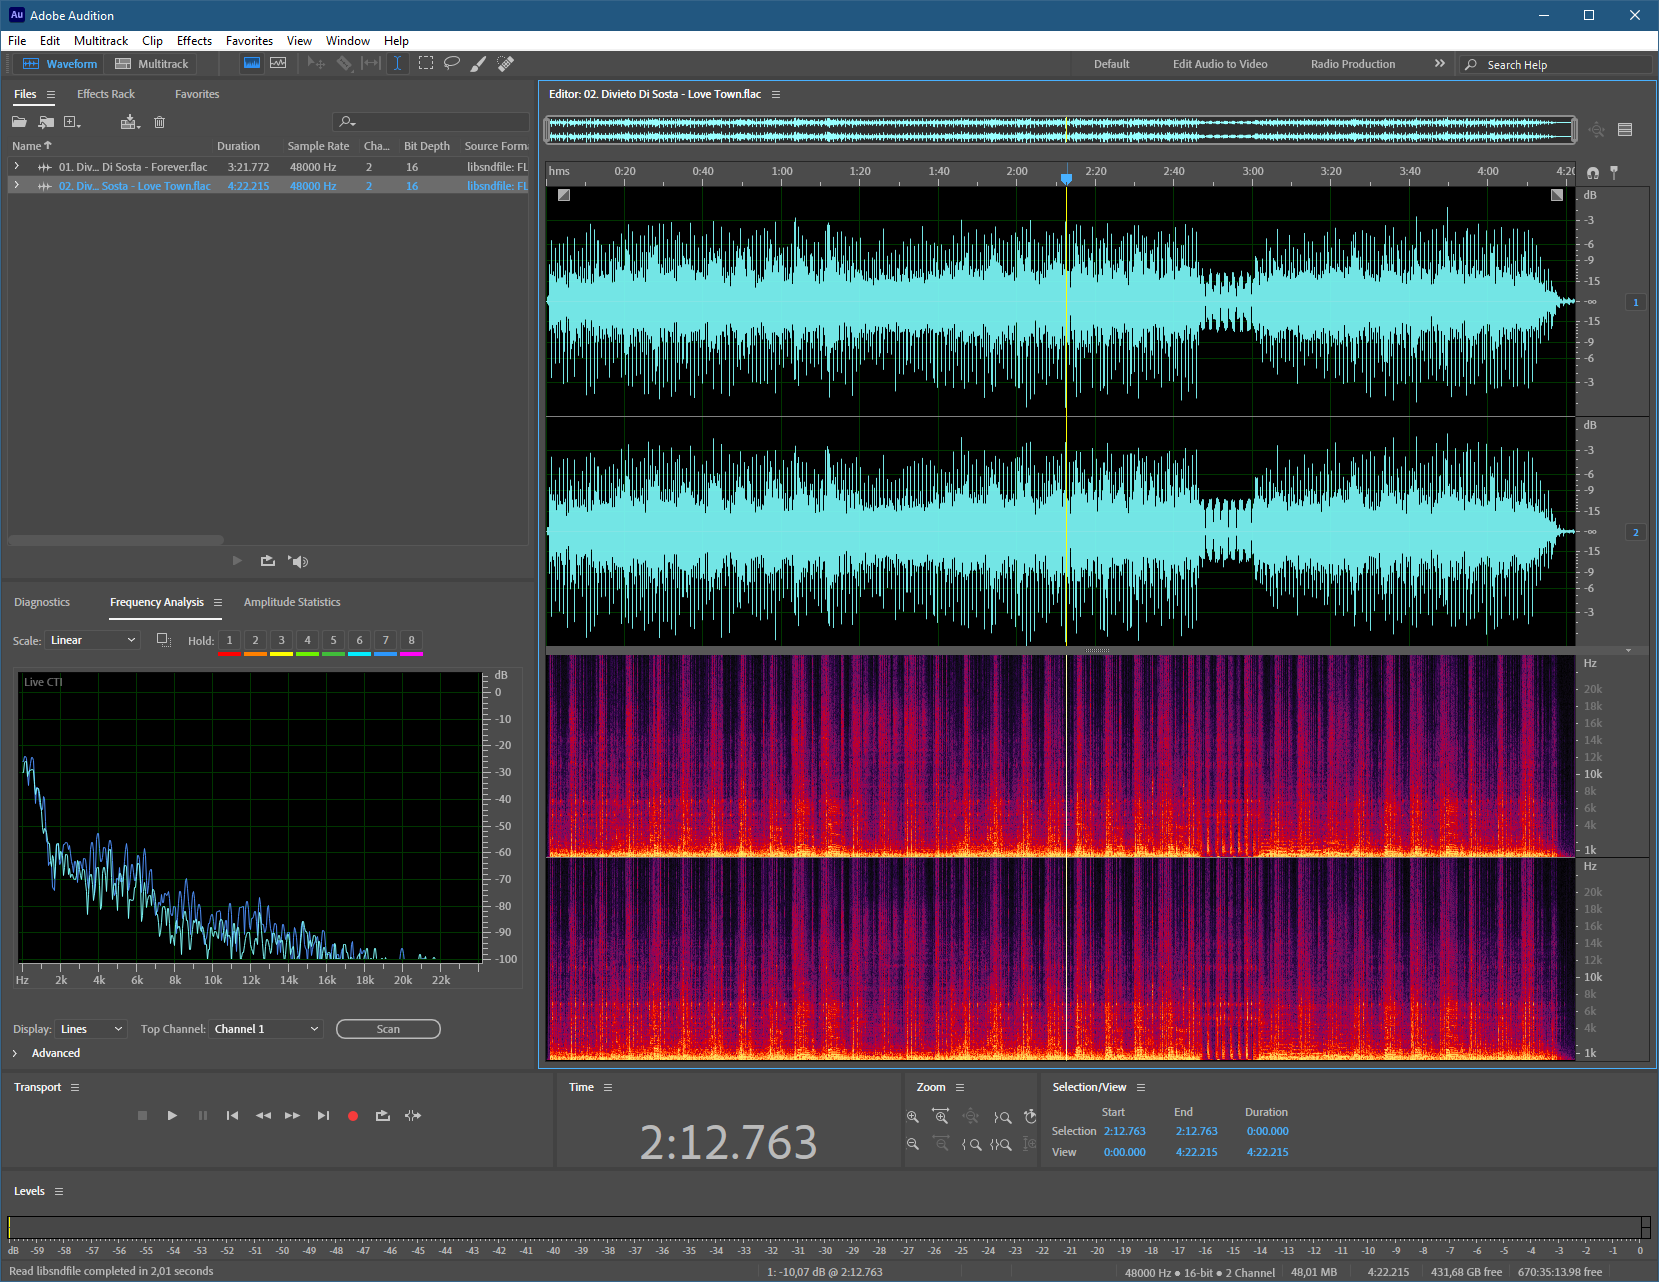The image size is (1659, 1282).
Task: Show the spectral frequency display
Action: [252, 63]
